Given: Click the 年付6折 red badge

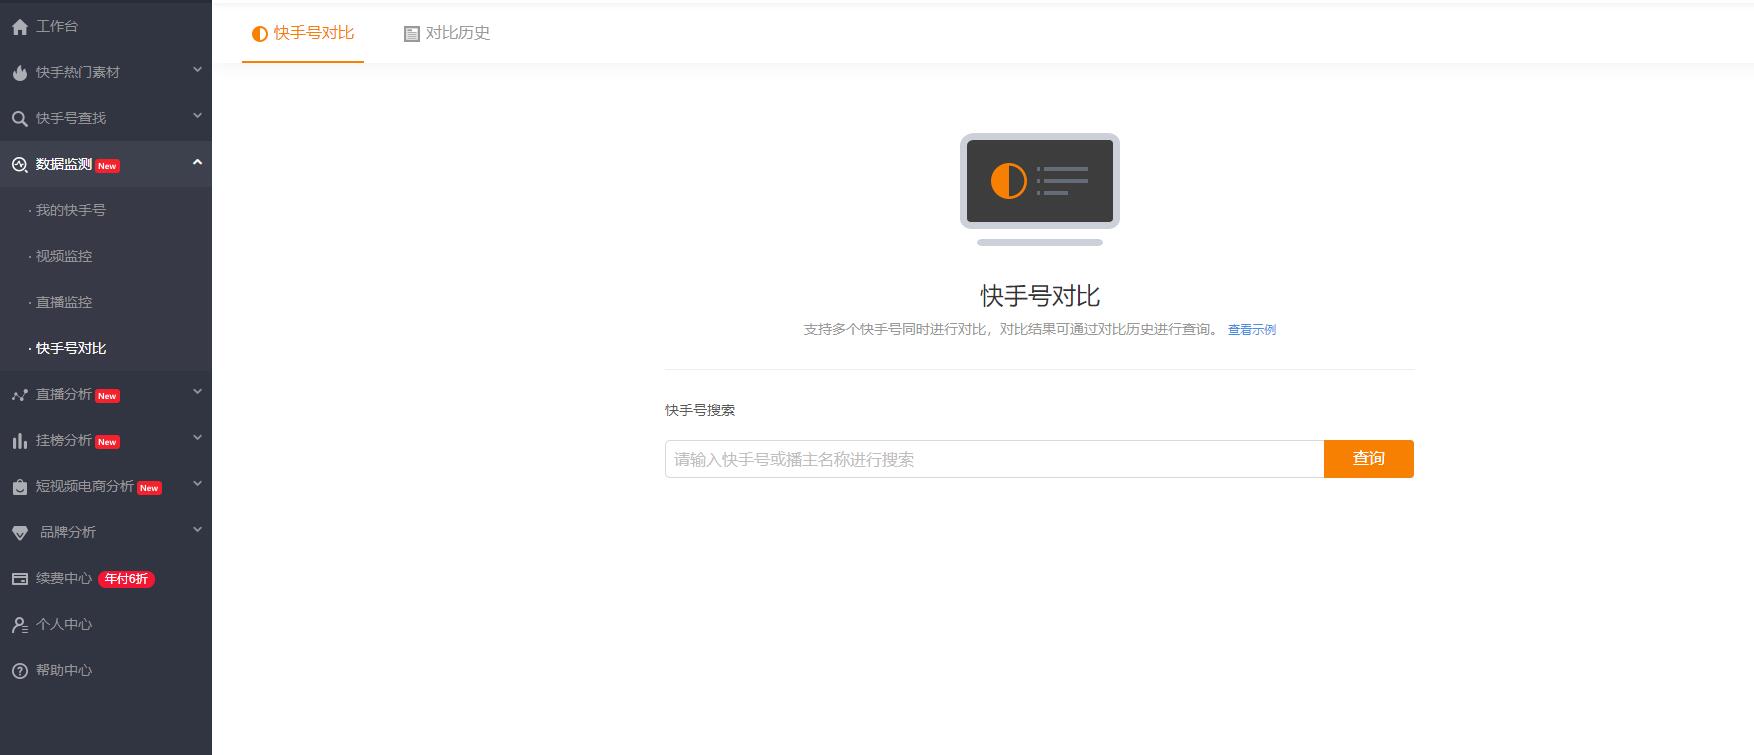Looking at the screenshot, I should [x=126, y=579].
